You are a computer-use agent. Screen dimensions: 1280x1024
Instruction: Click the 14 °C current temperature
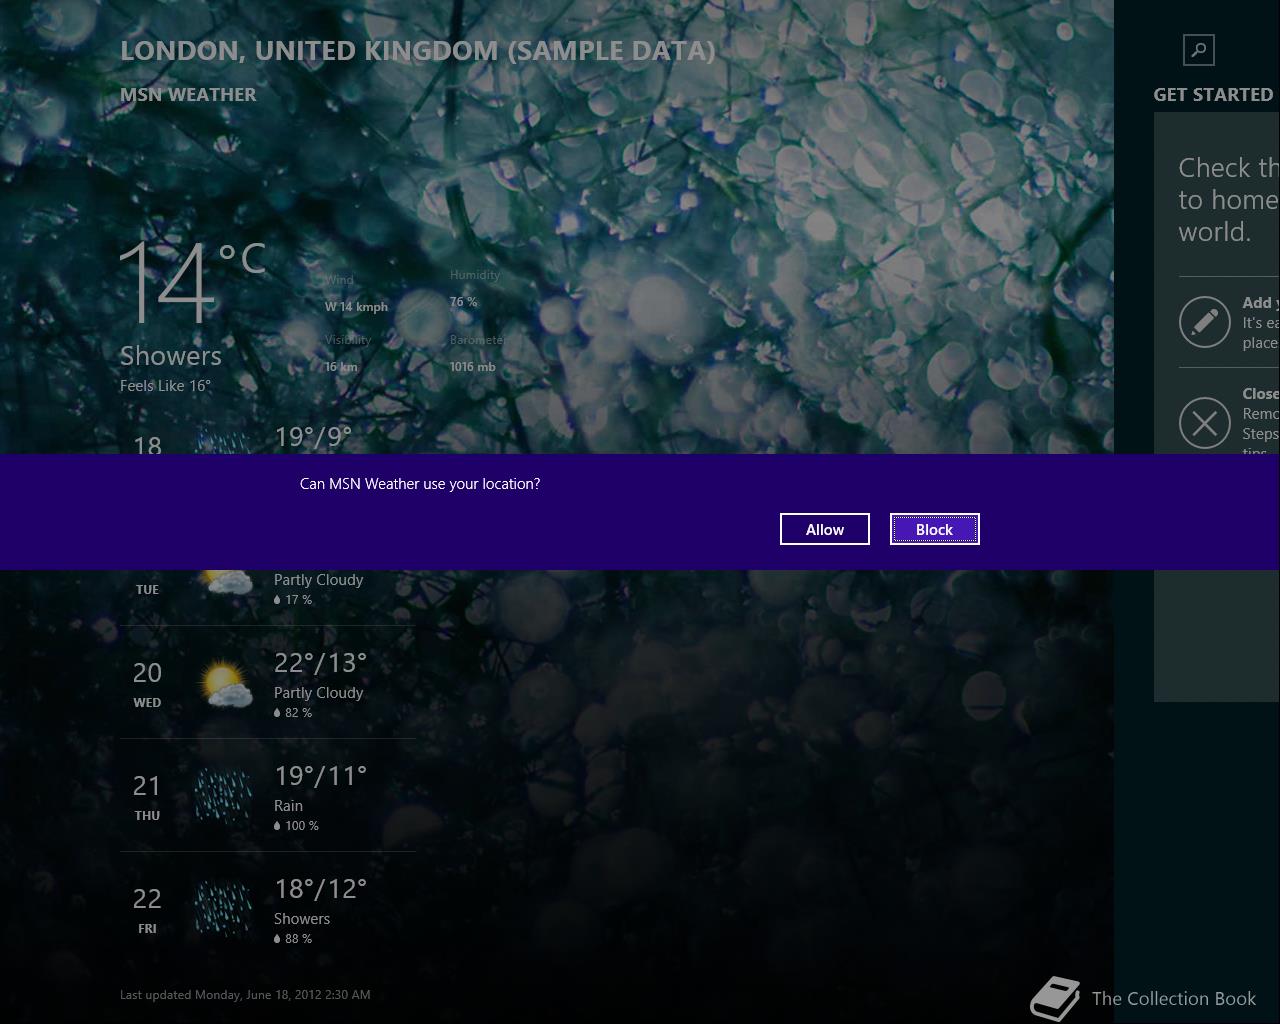point(192,281)
